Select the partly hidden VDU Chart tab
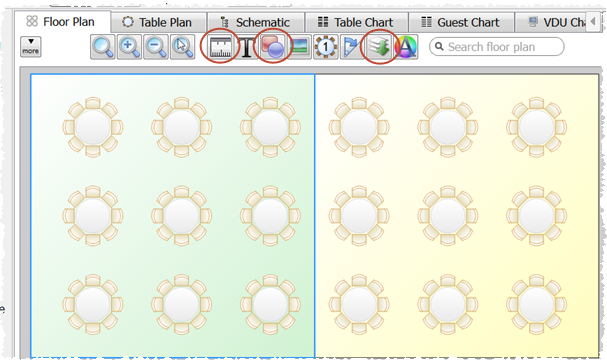The width and height of the screenshot is (607, 364). (x=550, y=22)
